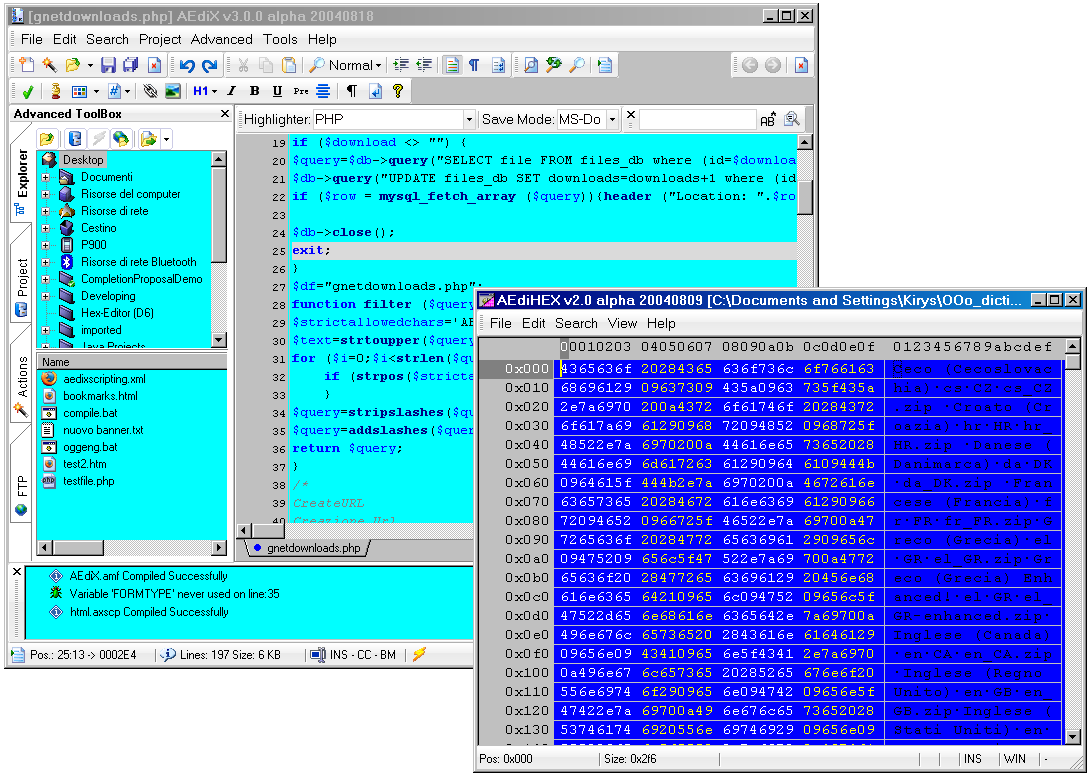Click the search text input field
Image resolution: width=1090 pixels, height=776 pixels.
[697, 120]
